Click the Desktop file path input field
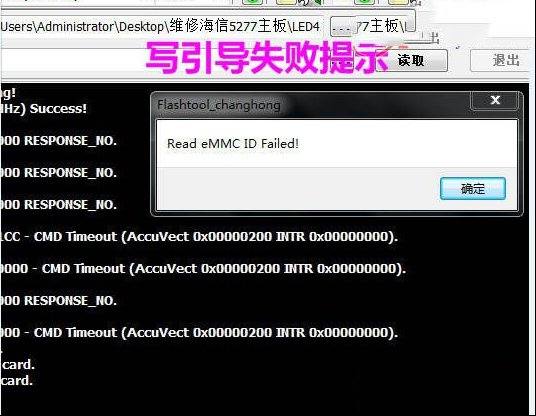 161,26
